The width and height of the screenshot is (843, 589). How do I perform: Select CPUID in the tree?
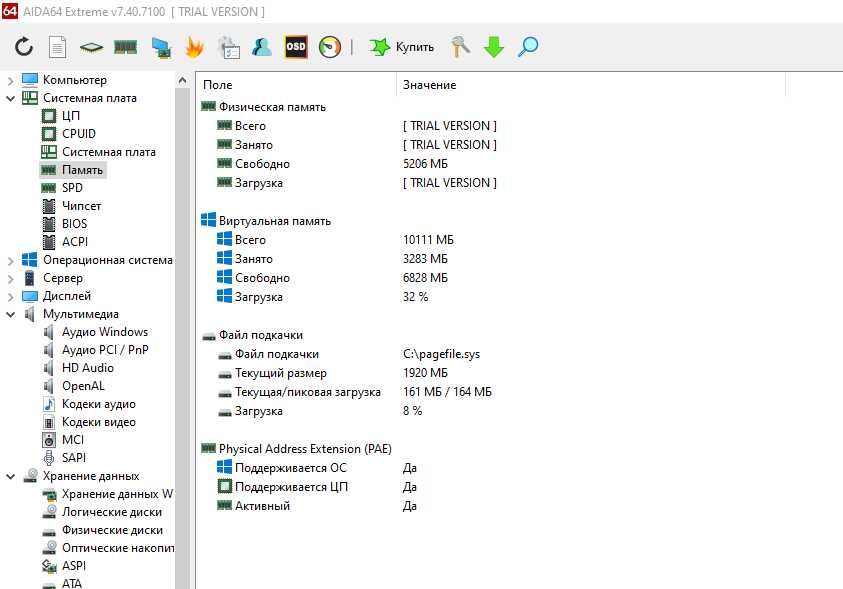pos(78,134)
